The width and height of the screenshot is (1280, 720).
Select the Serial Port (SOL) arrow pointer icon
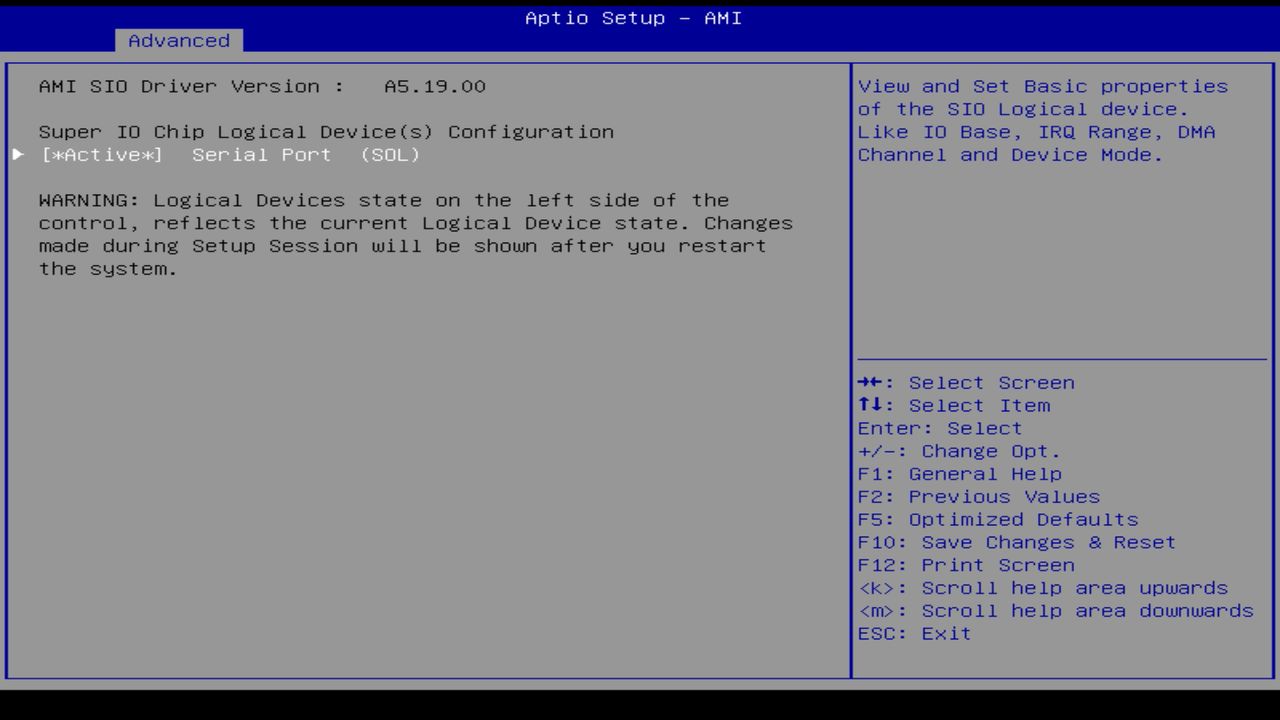(x=18, y=154)
